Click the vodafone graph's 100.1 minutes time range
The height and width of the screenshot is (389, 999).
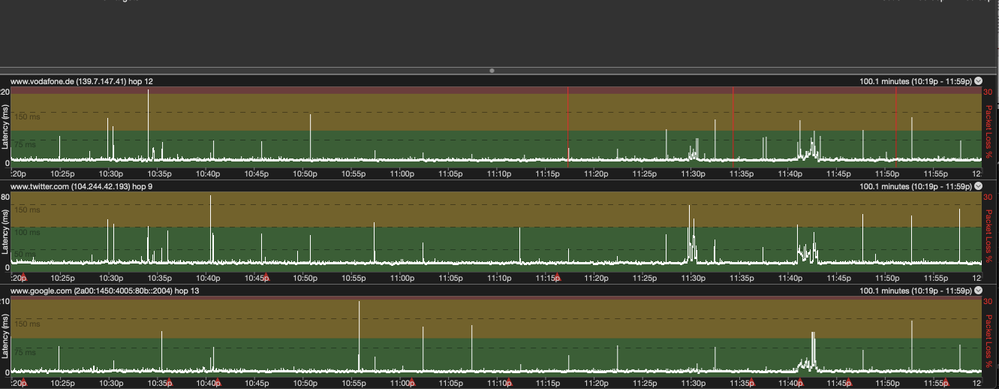[x=916, y=81]
